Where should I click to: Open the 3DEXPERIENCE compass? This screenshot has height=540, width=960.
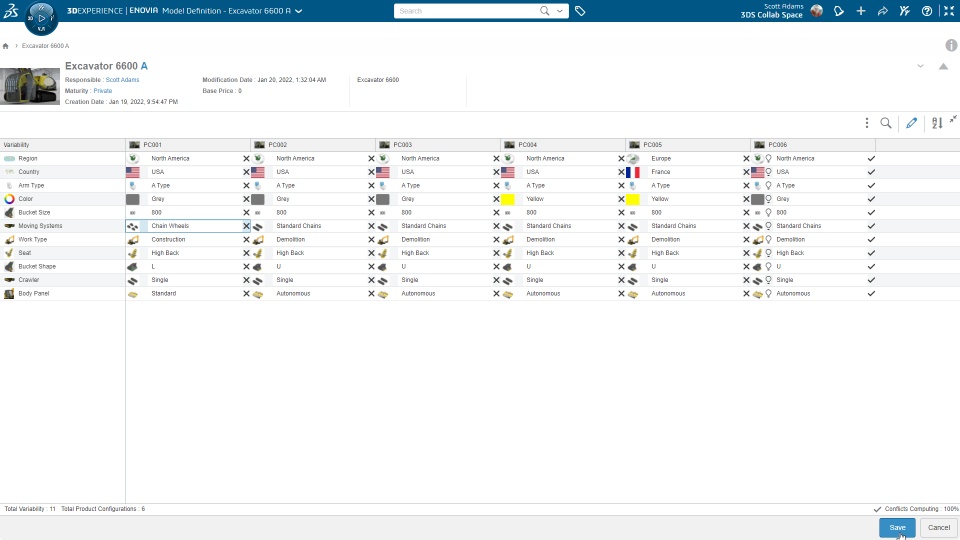click(x=41, y=18)
